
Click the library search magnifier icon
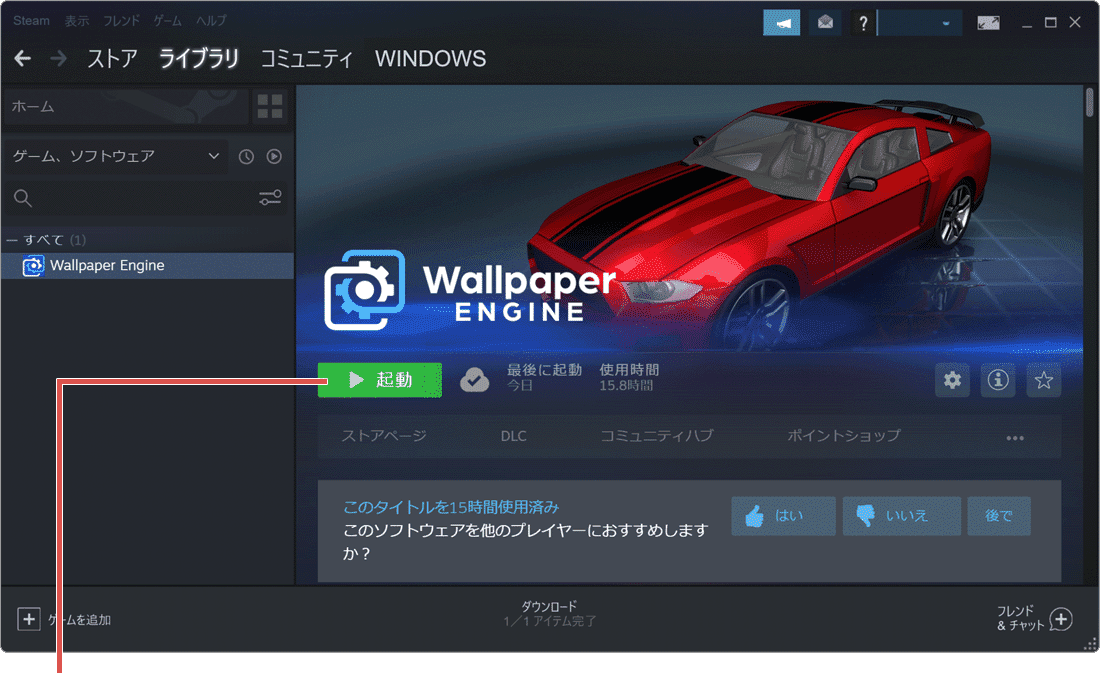[23, 198]
